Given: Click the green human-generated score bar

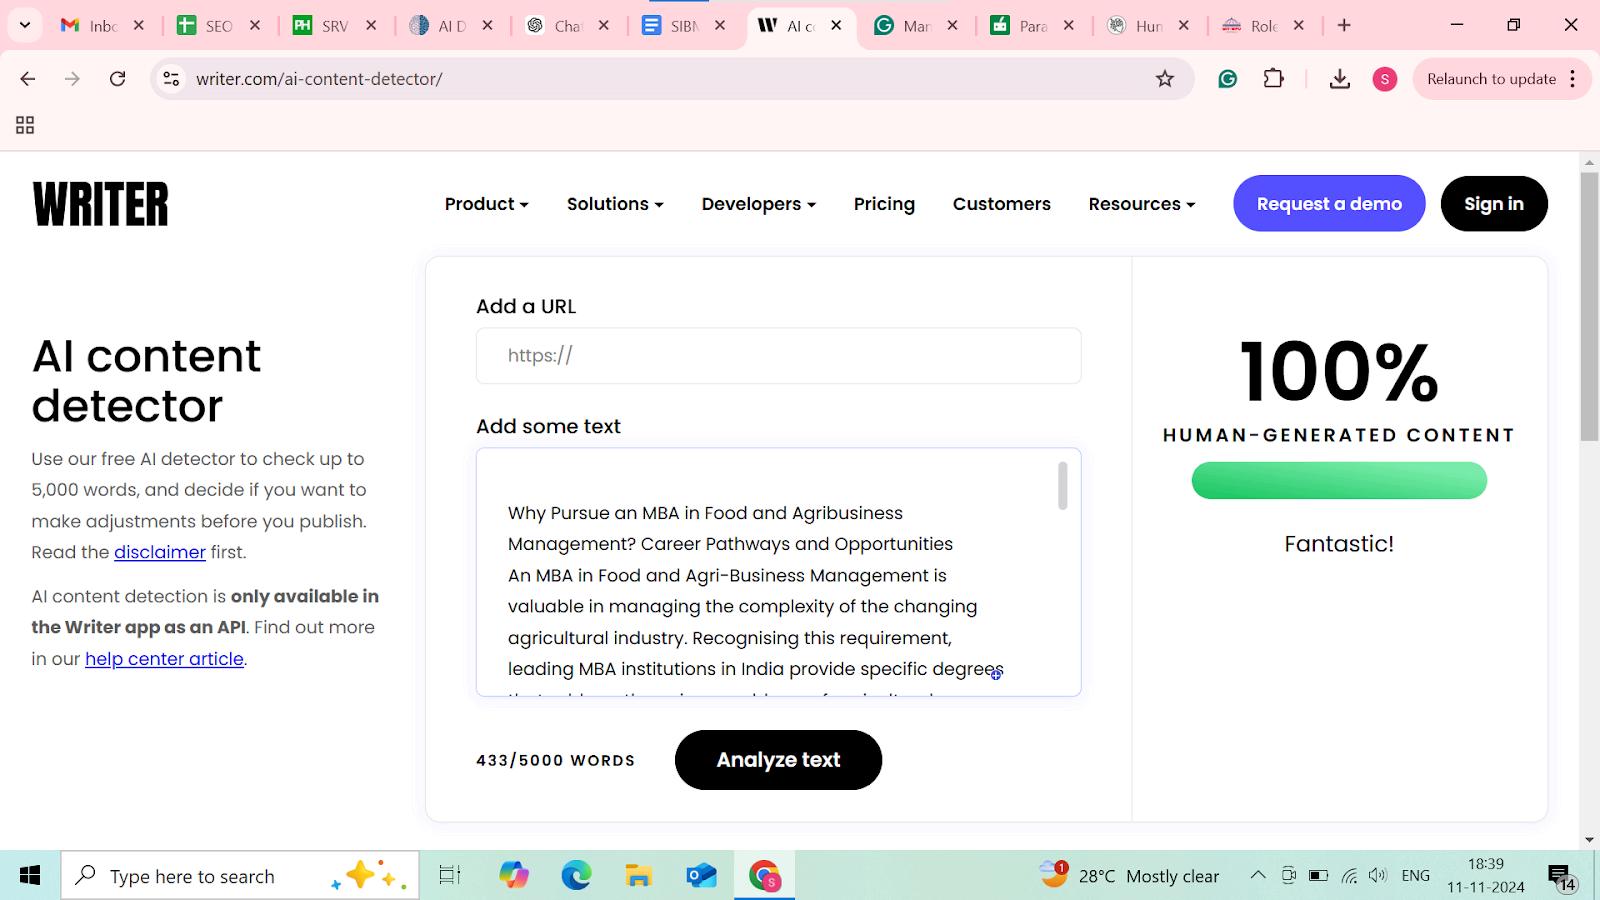Looking at the screenshot, I should coord(1339,480).
